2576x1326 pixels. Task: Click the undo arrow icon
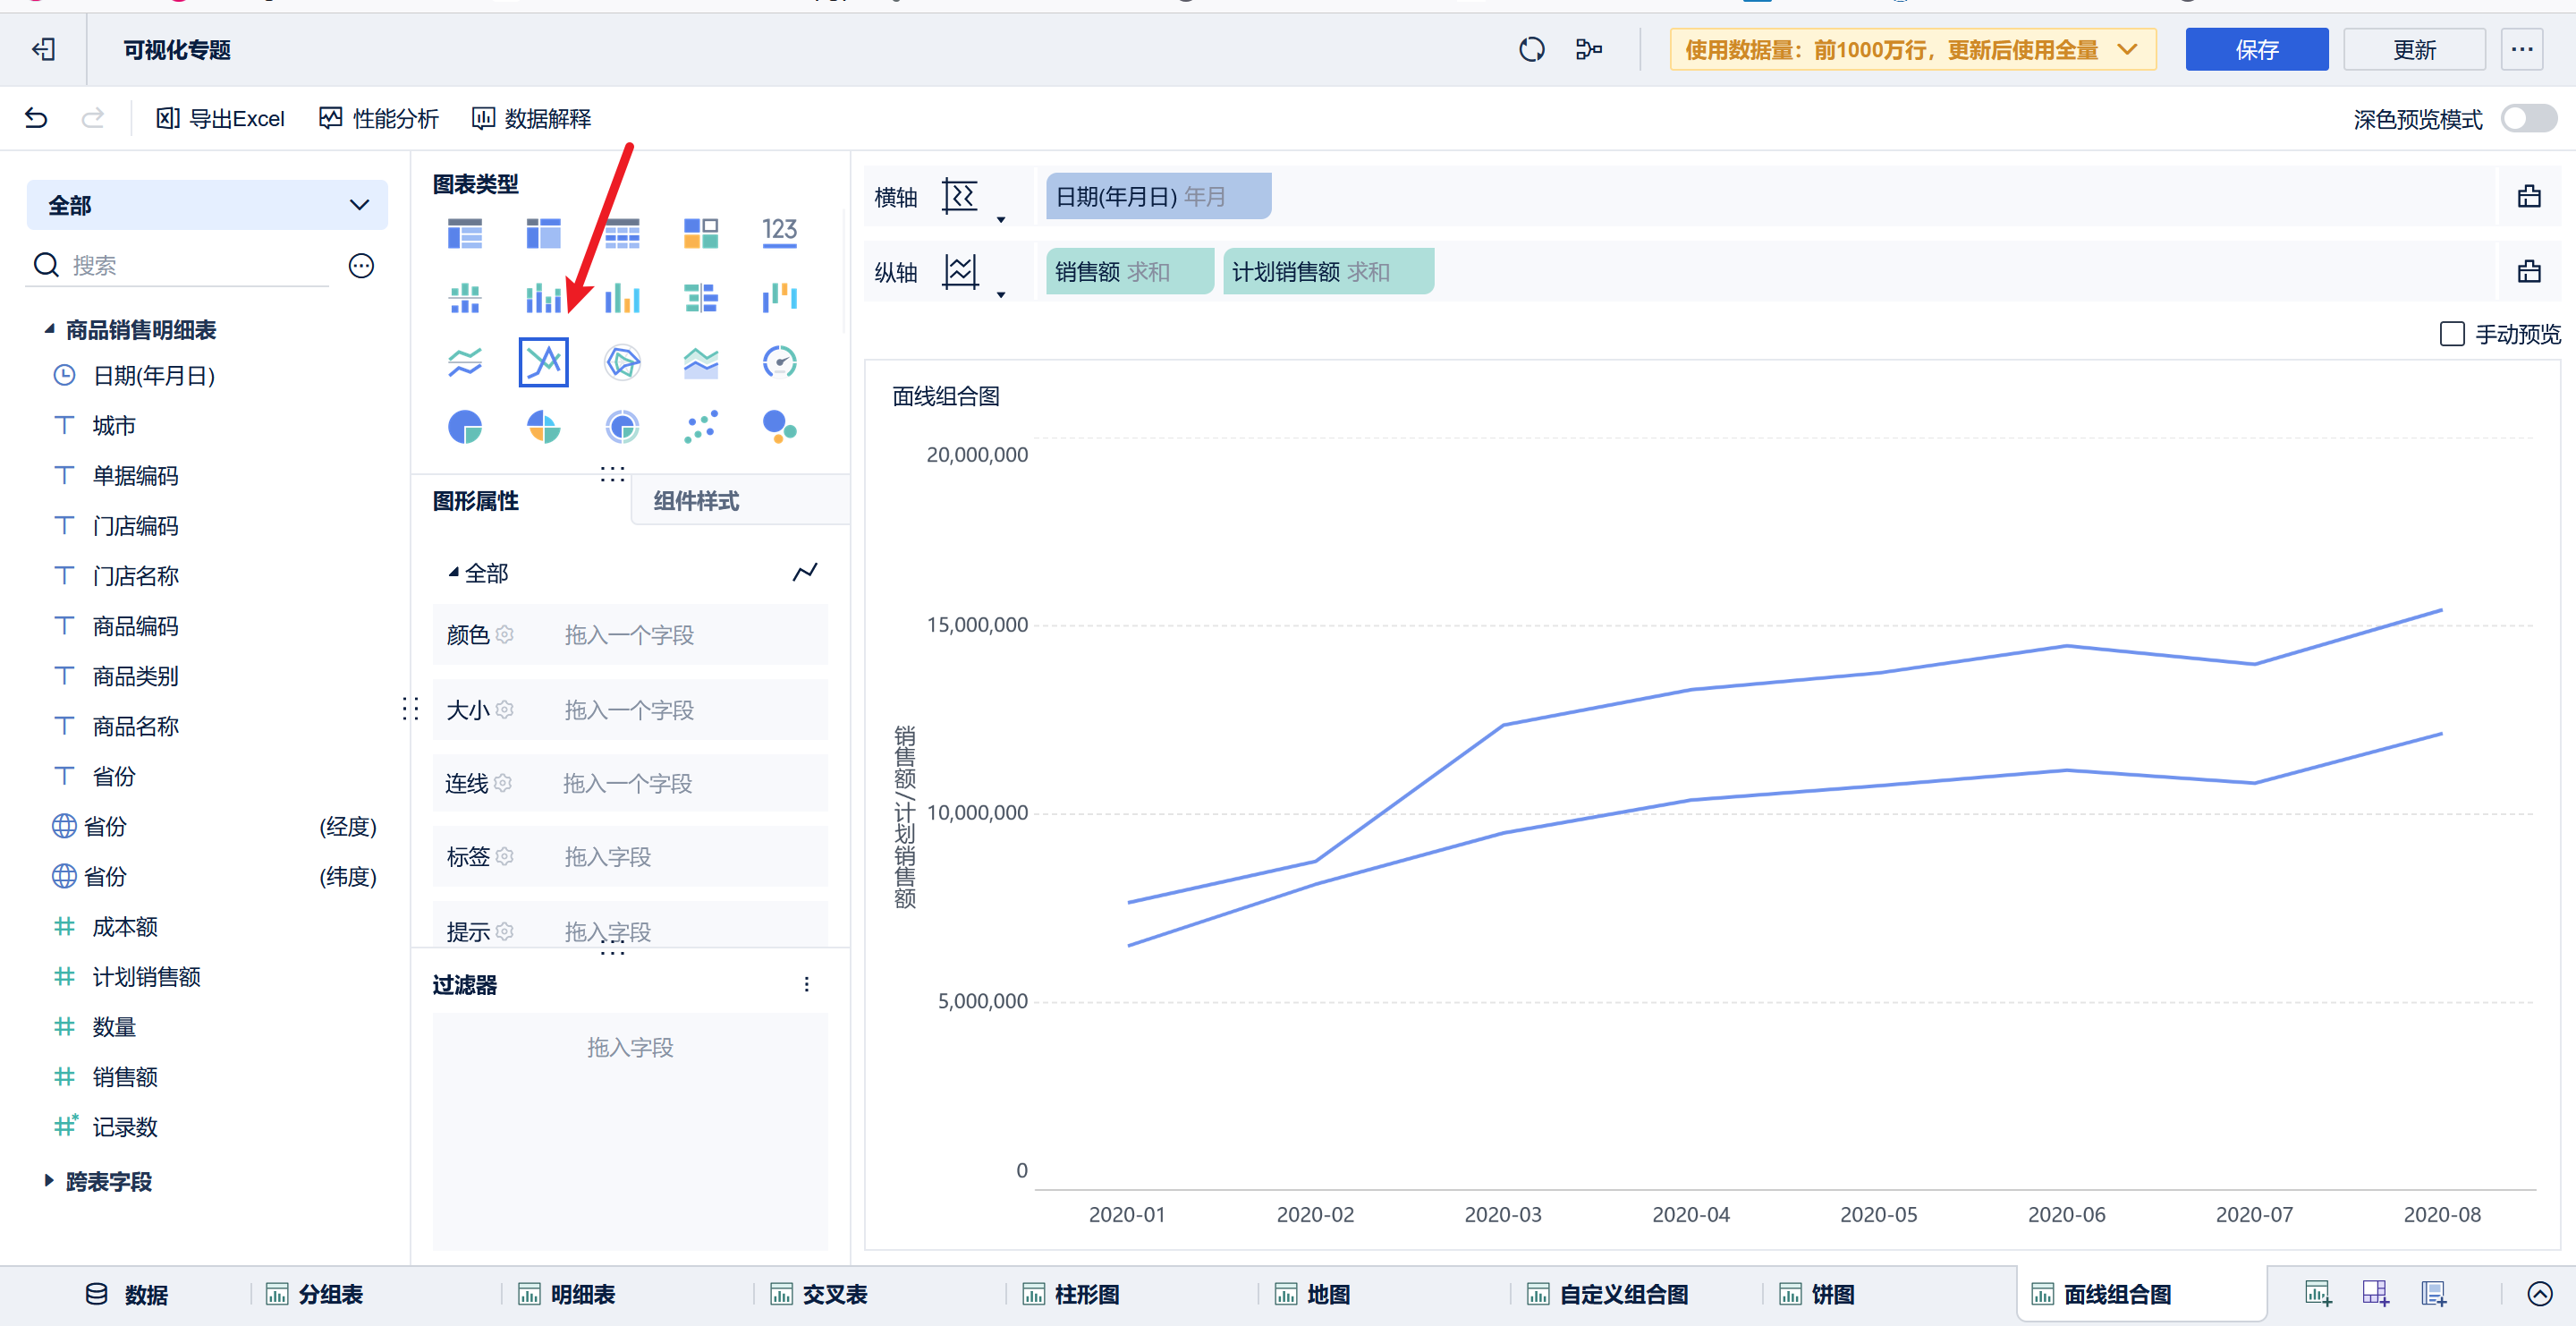coord(36,119)
